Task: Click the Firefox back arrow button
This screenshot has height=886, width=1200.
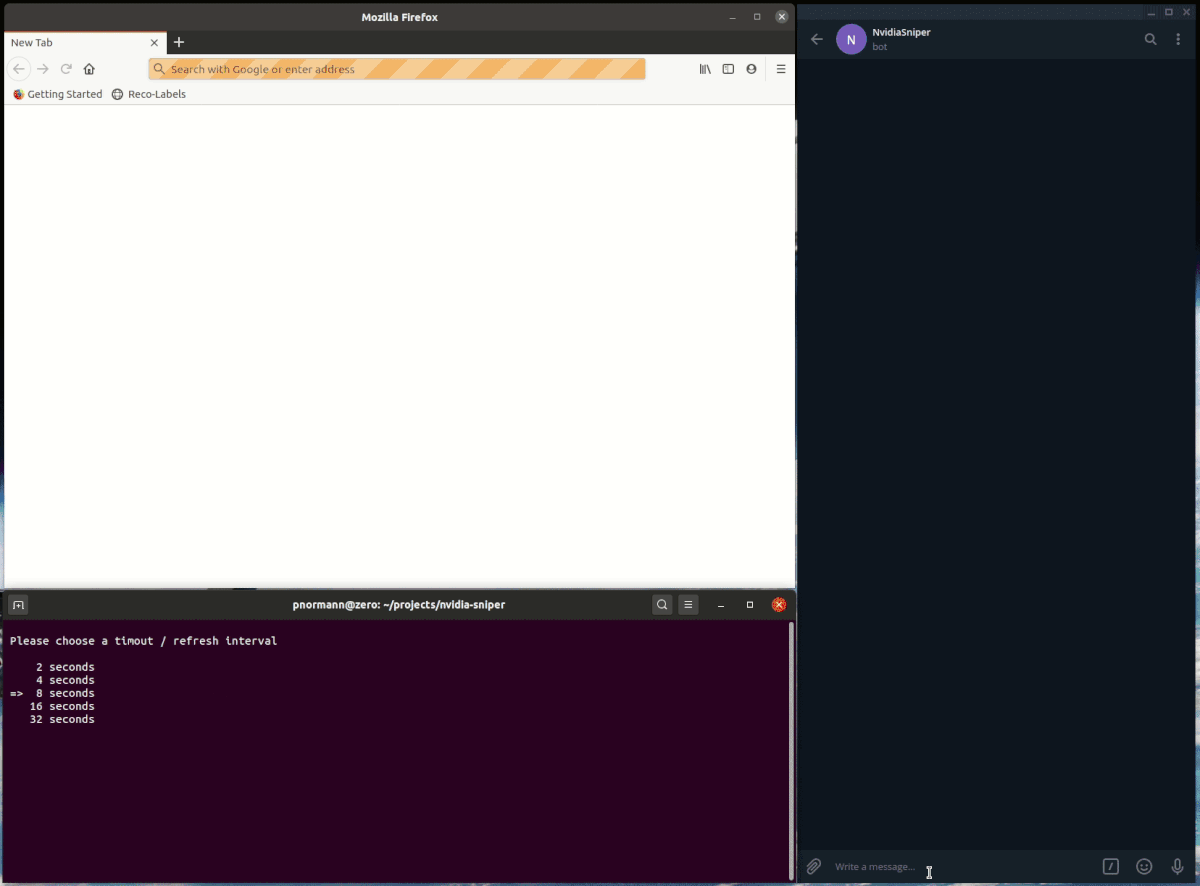Action: tap(19, 69)
